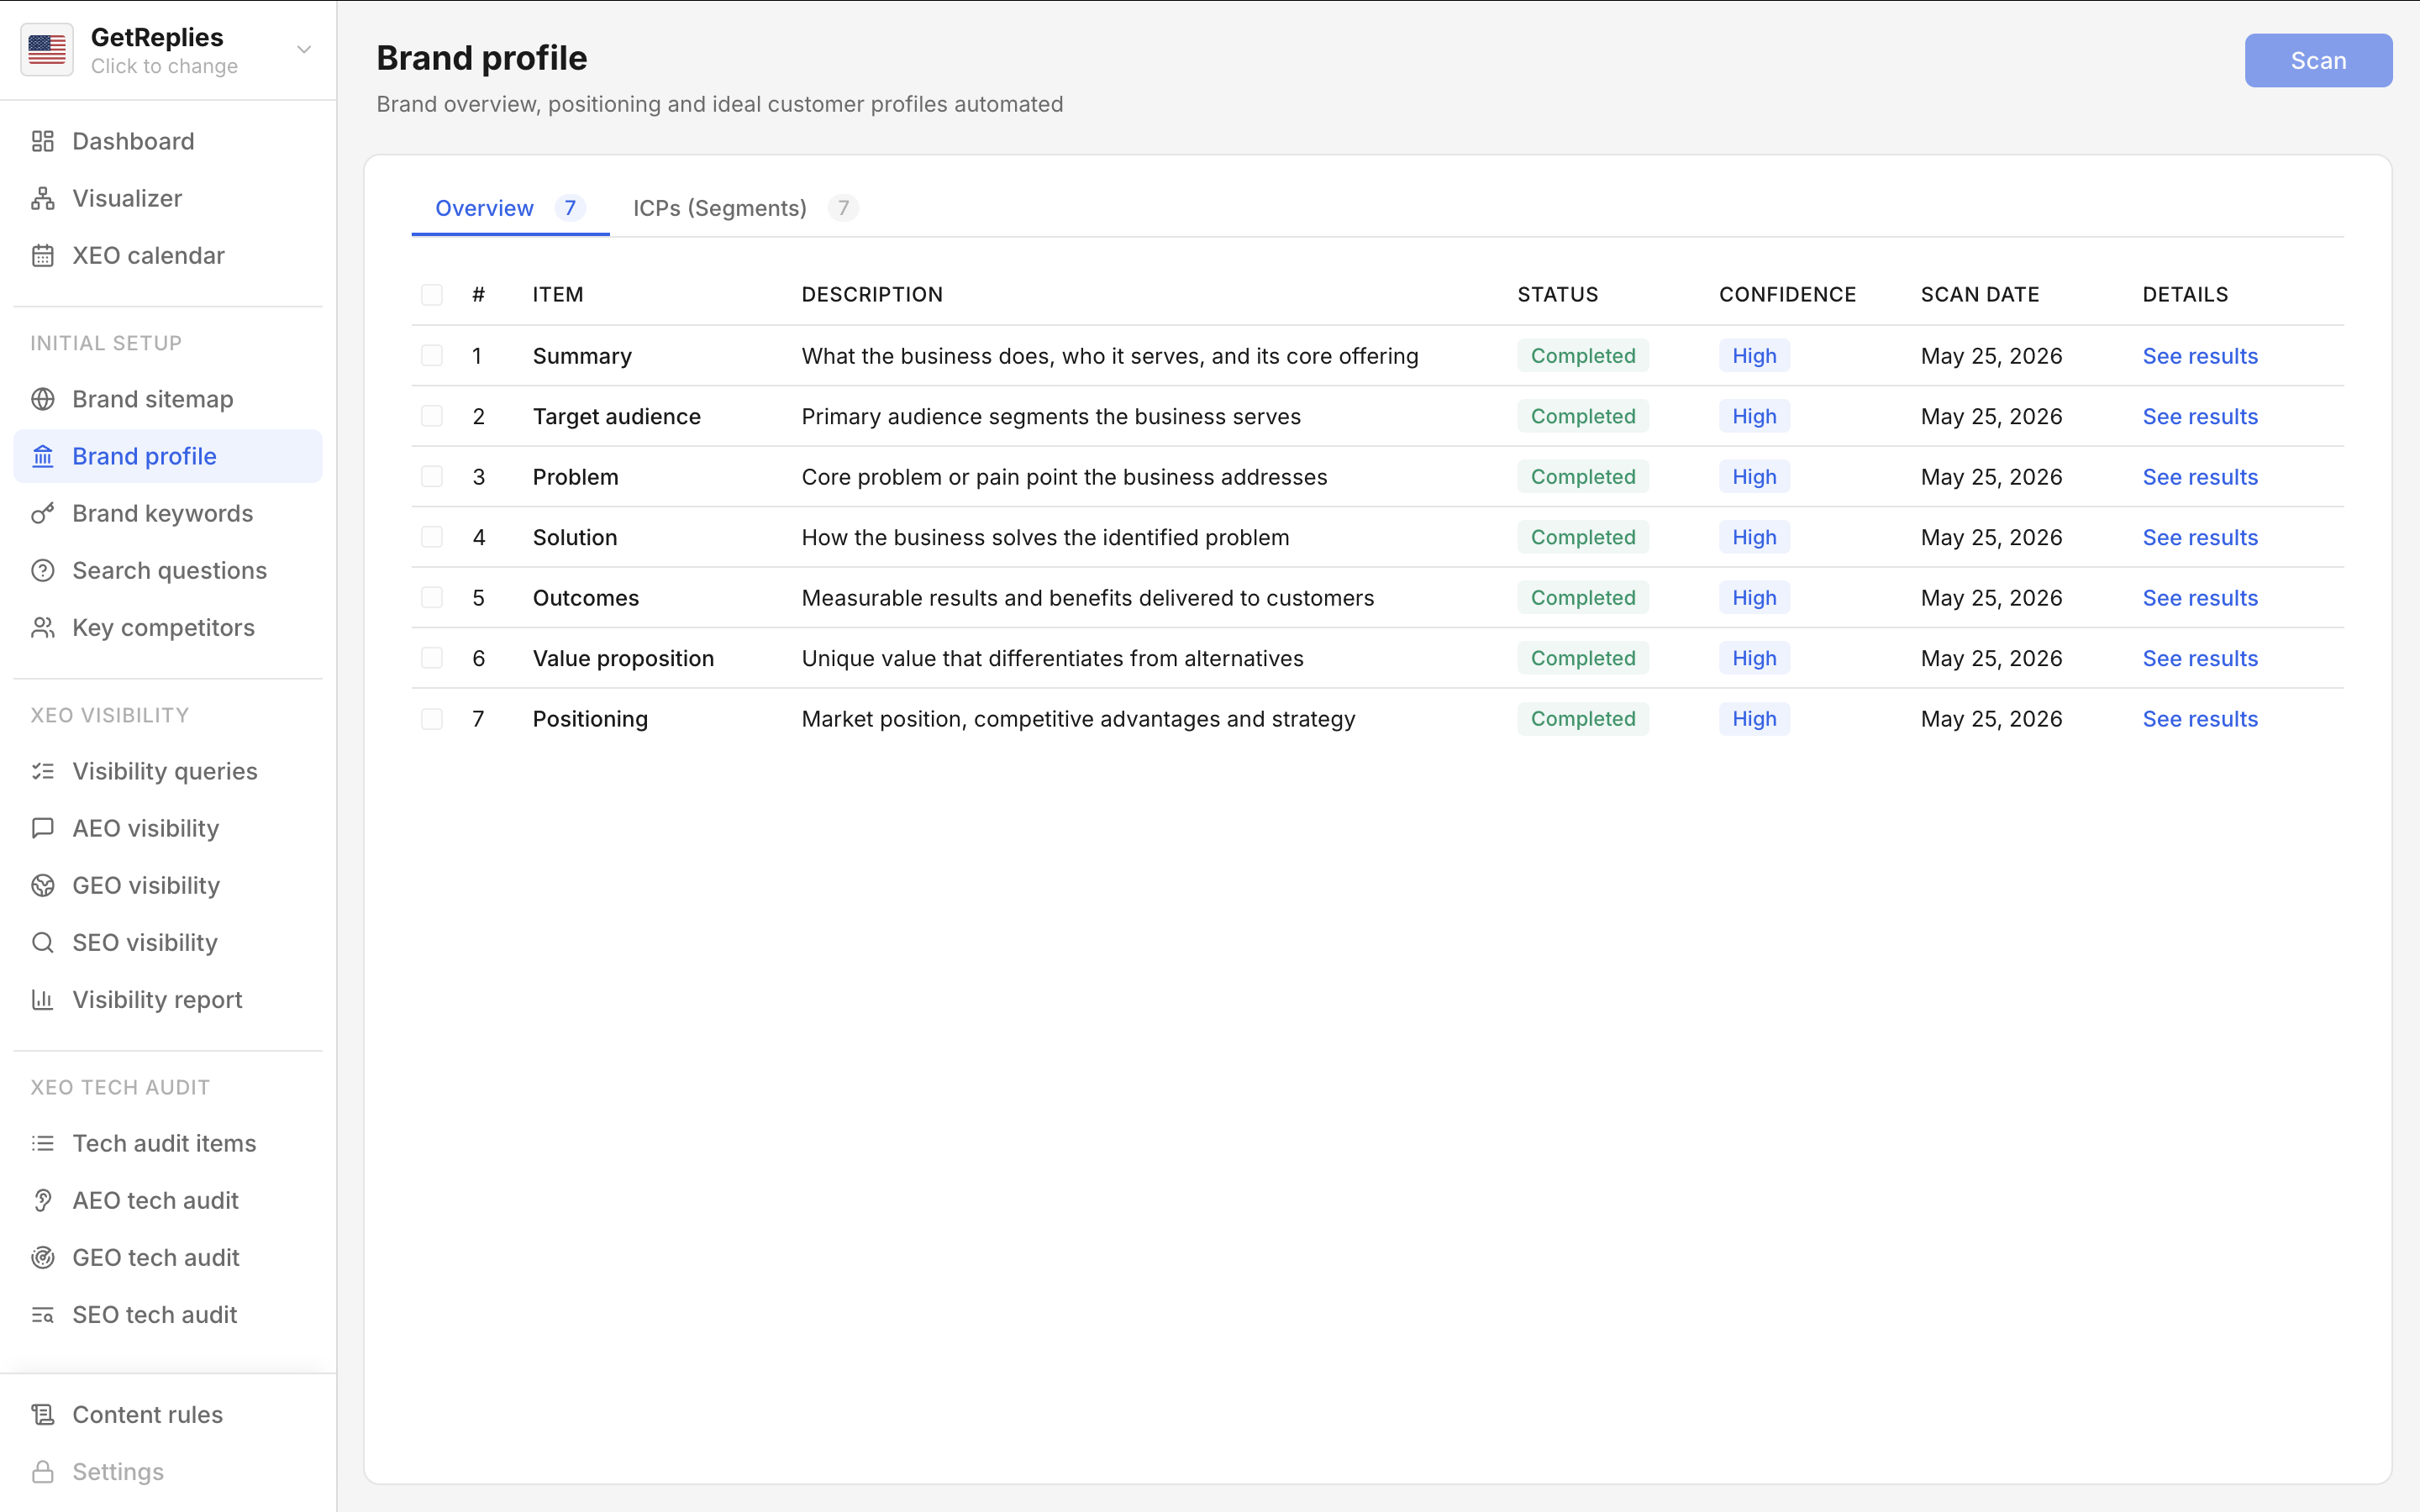Click the Visualizer network icon
Viewport: 2420px width, 1512px height.
[x=42, y=198]
